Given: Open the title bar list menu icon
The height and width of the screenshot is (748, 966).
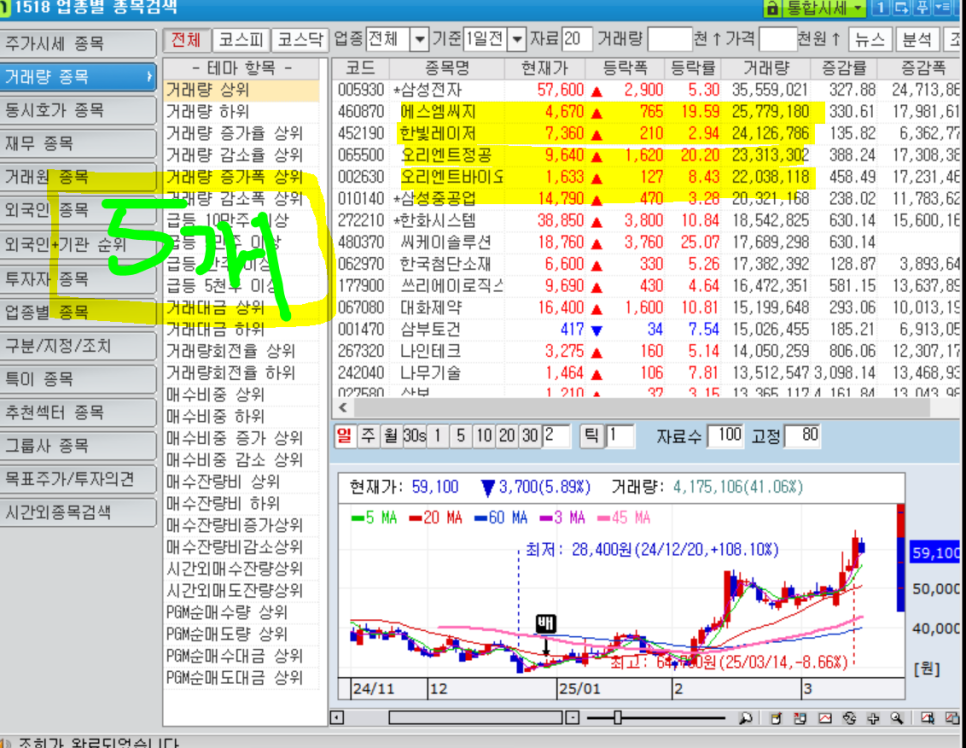Looking at the screenshot, I should (x=943, y=7).
